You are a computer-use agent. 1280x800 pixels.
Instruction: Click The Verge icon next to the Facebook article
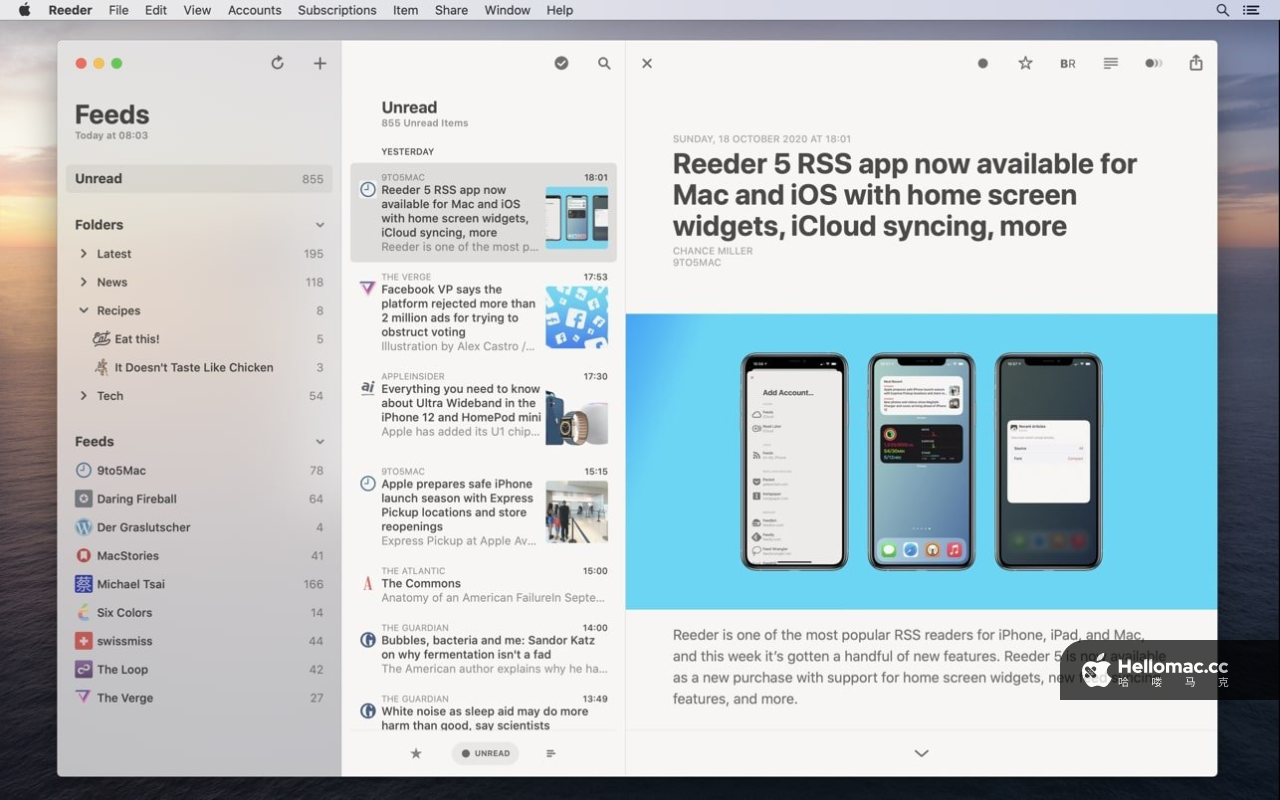[367, 288]
